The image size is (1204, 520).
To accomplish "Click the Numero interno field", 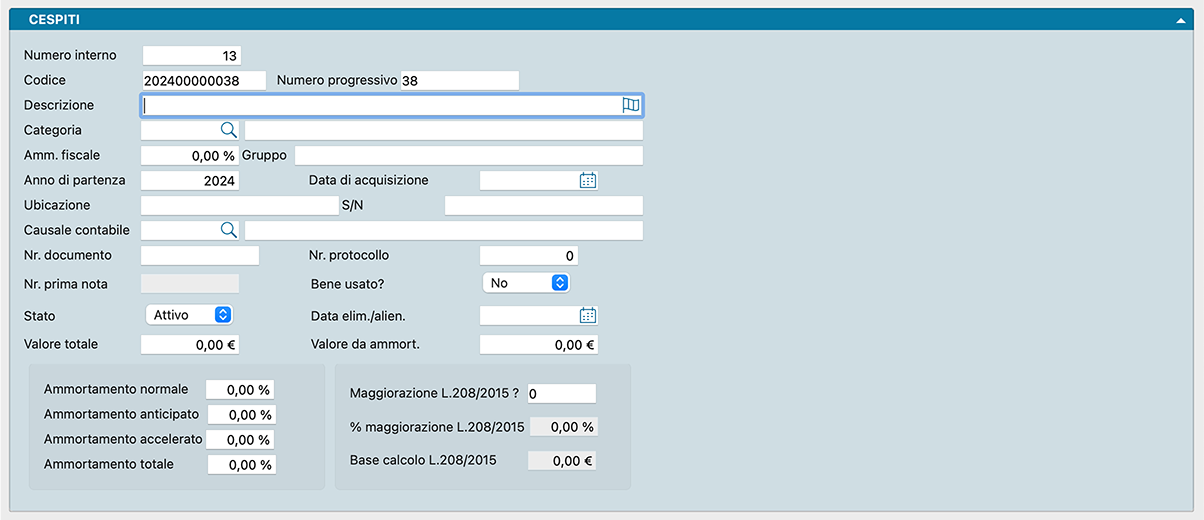I will (x=192, y=56).
